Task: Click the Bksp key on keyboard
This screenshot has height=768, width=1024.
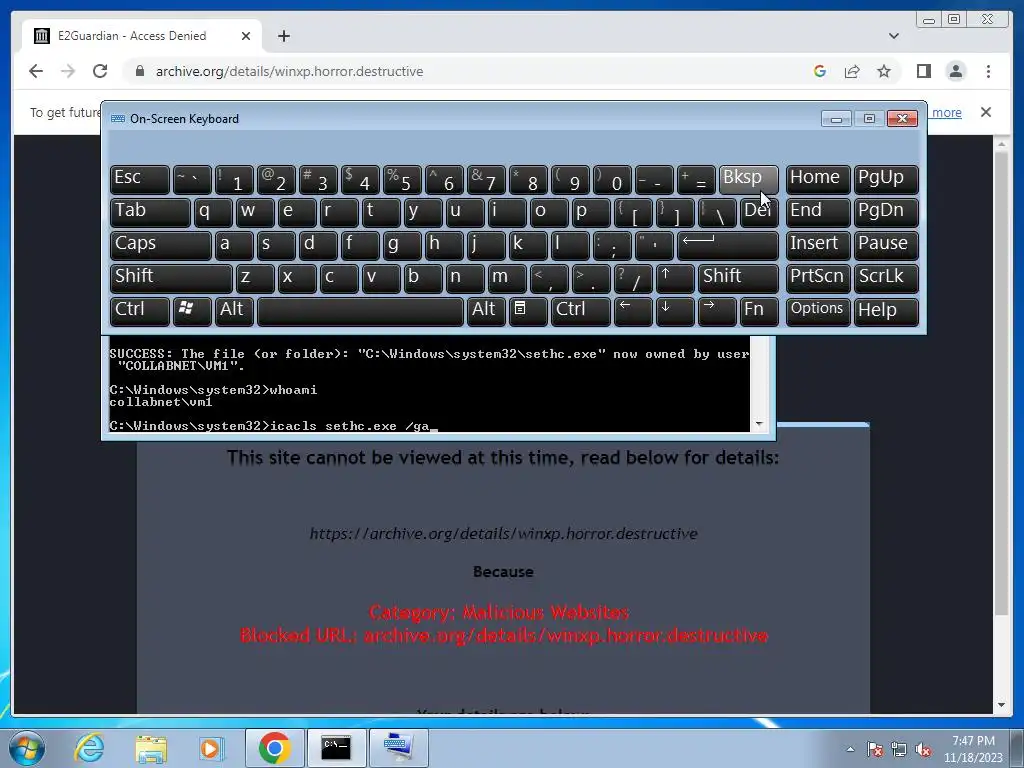Action: pos(748,178)
